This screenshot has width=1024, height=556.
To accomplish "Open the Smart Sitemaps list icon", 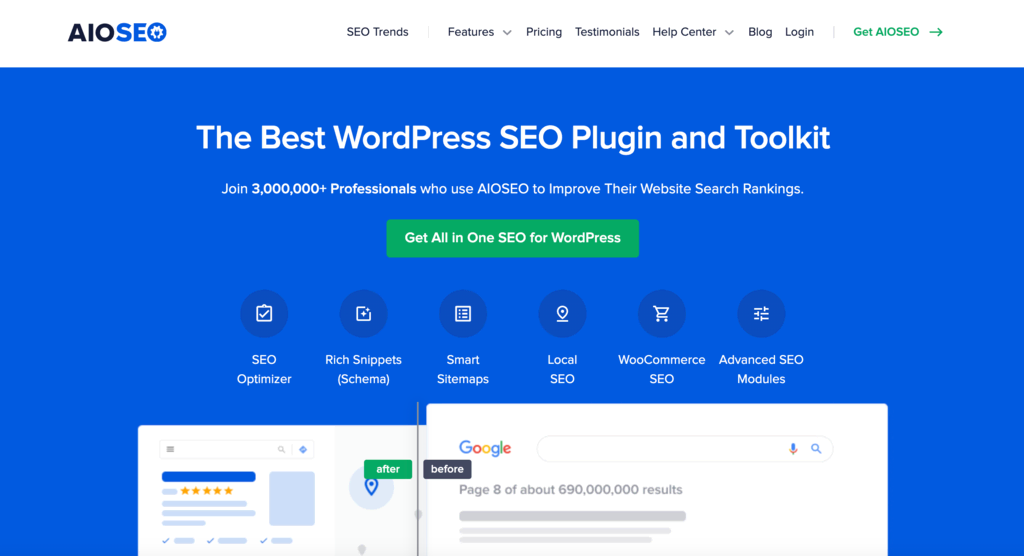I will (463, 314).
